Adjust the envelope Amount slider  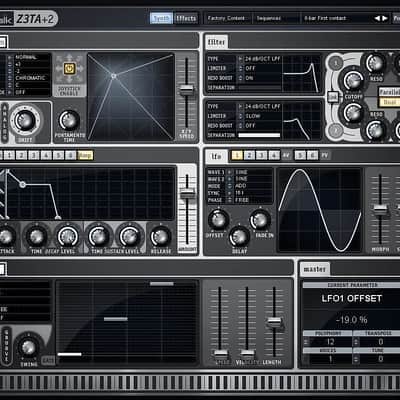click(187, 193)
